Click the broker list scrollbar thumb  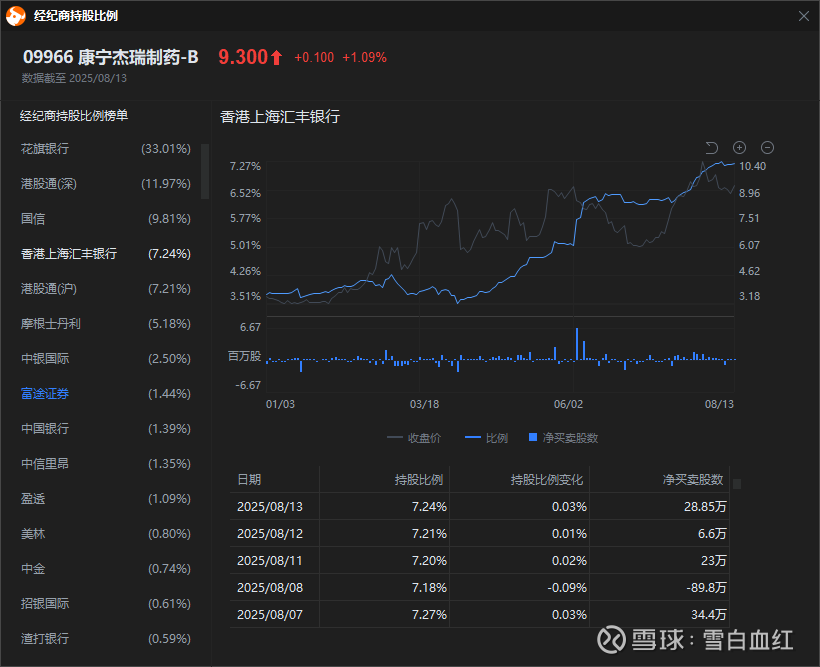click(205, 171)
